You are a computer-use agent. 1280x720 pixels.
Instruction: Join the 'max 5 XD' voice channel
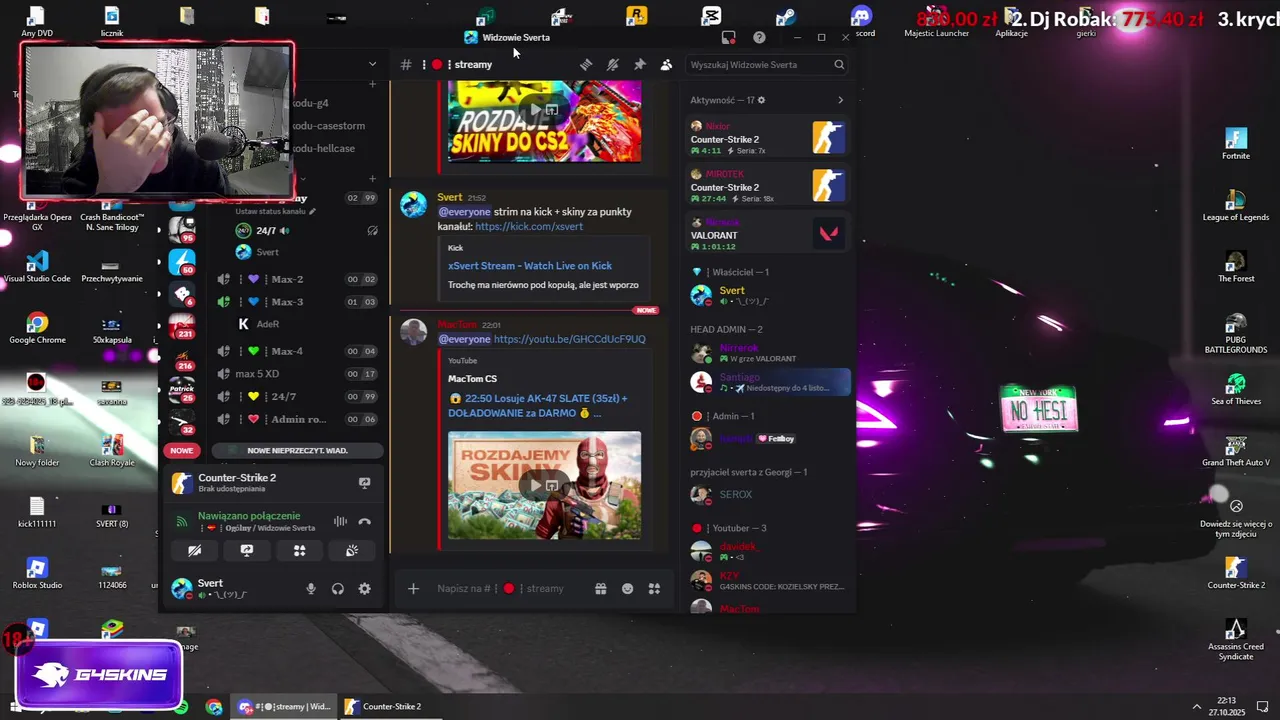298,374
